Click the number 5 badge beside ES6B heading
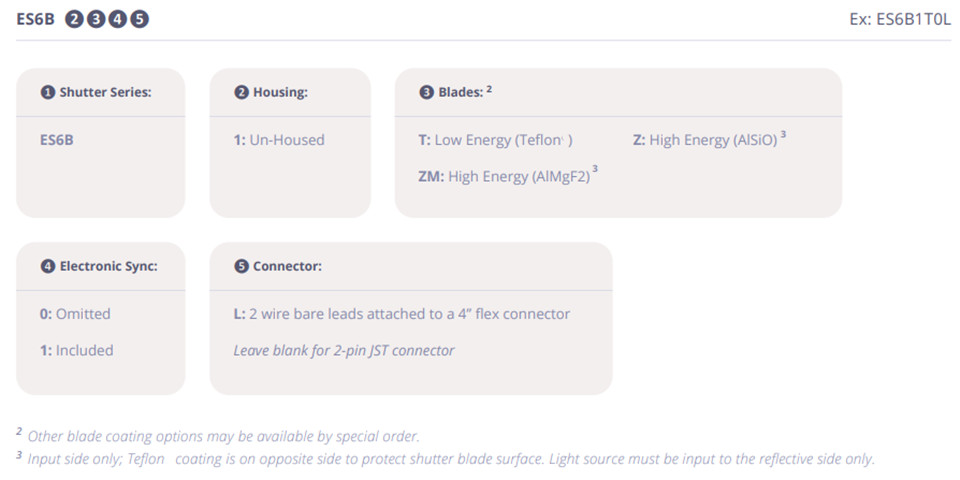 tap(140, 19)
